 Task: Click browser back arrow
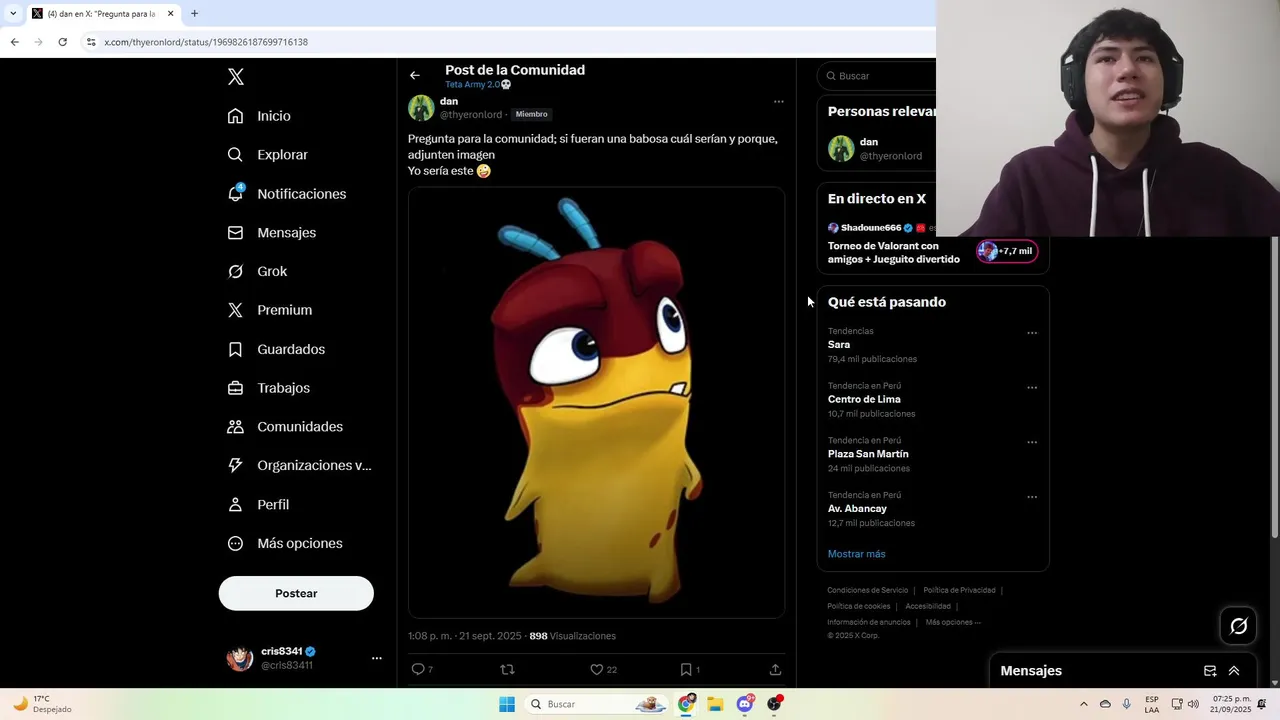pos(14,42)
